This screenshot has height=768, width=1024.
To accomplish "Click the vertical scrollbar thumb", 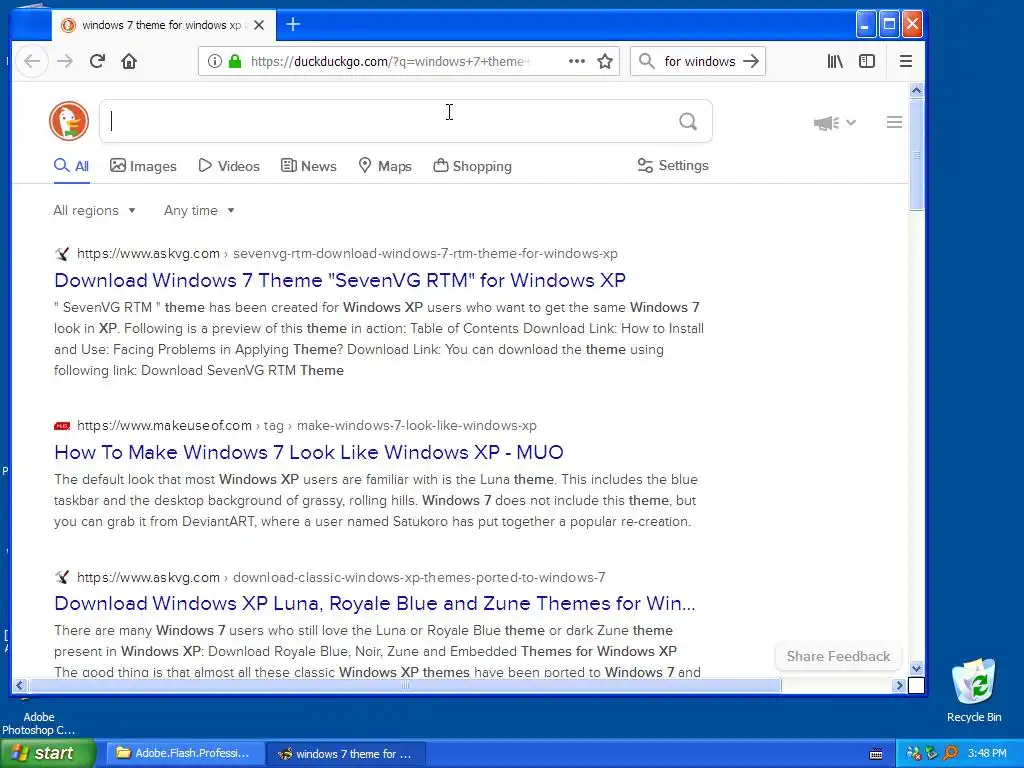I will click(916, 154).
